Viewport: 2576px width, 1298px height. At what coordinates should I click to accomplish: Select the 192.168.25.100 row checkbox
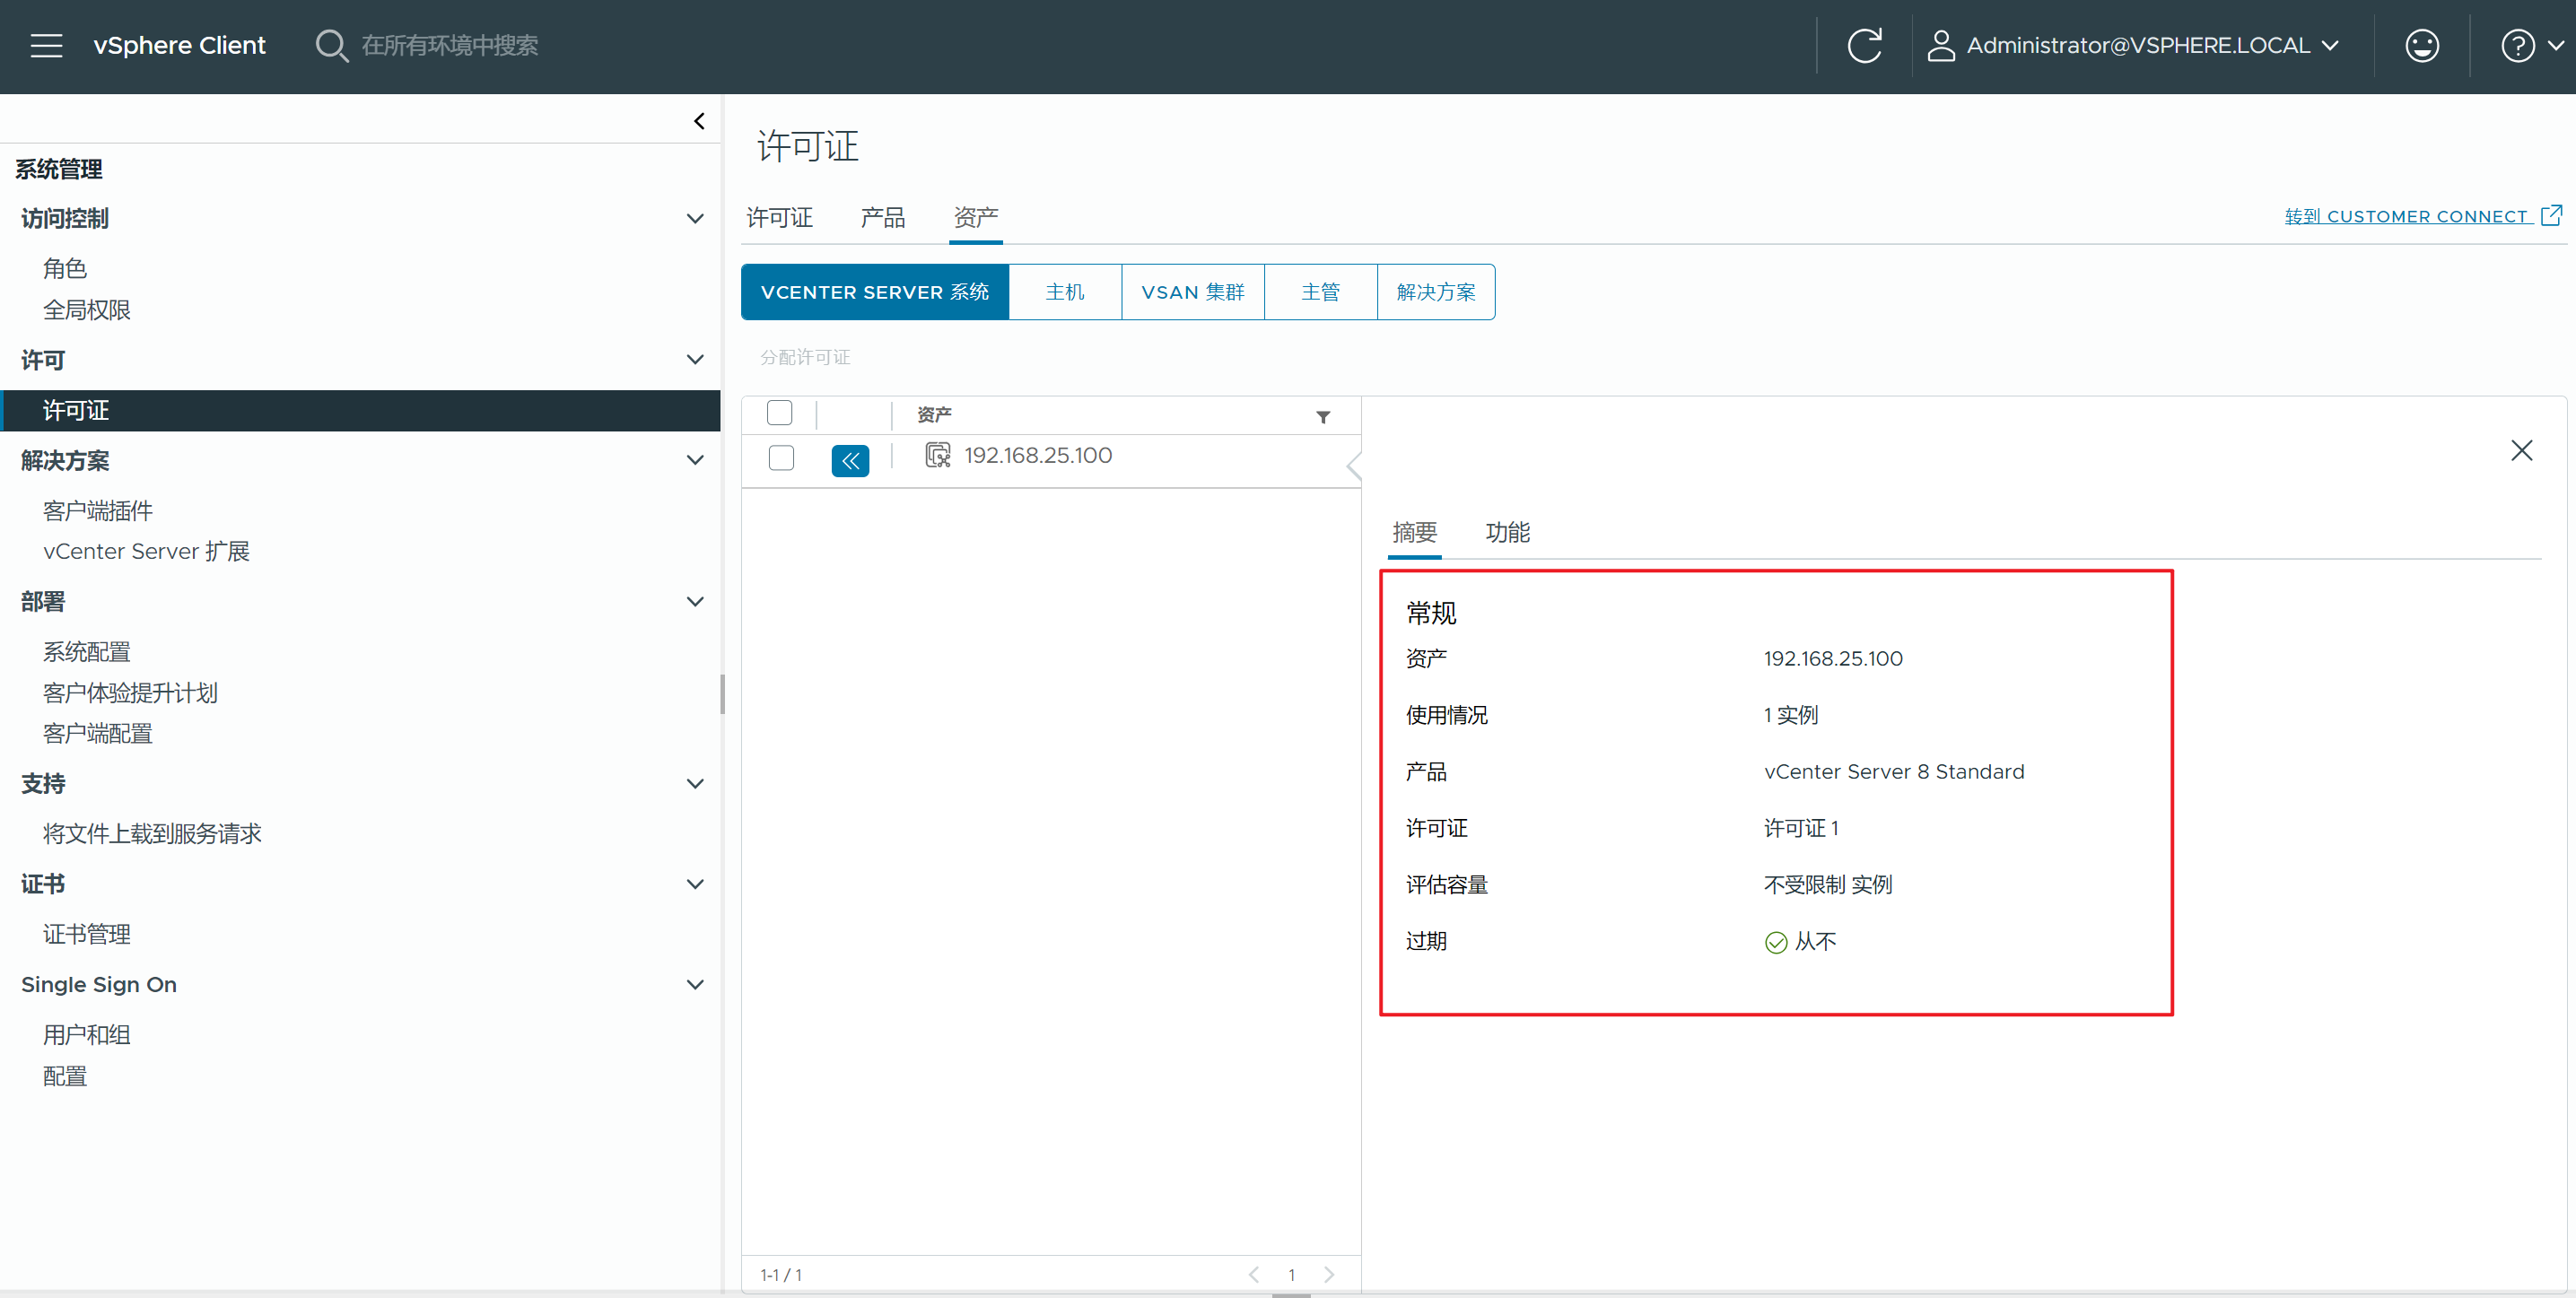pos(781,458)
